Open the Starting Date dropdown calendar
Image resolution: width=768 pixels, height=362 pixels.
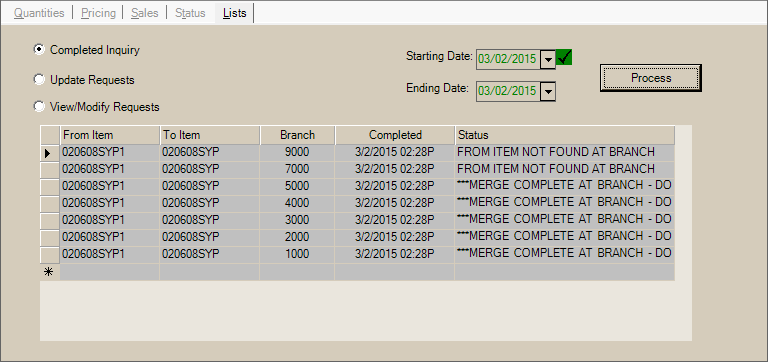[548, 59]
